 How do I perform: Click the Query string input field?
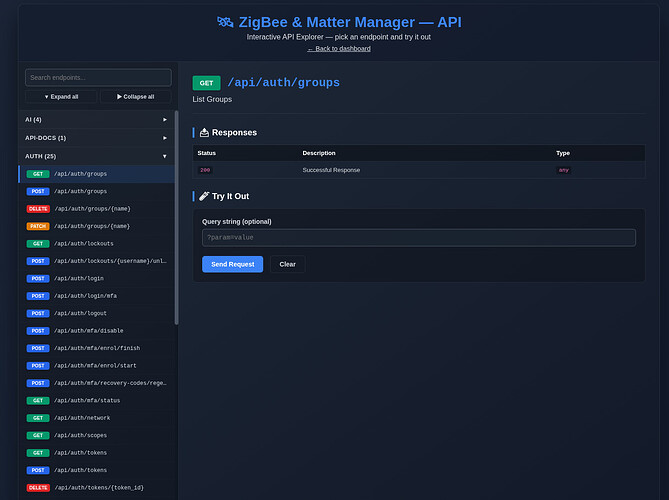(x=419, y=238)
